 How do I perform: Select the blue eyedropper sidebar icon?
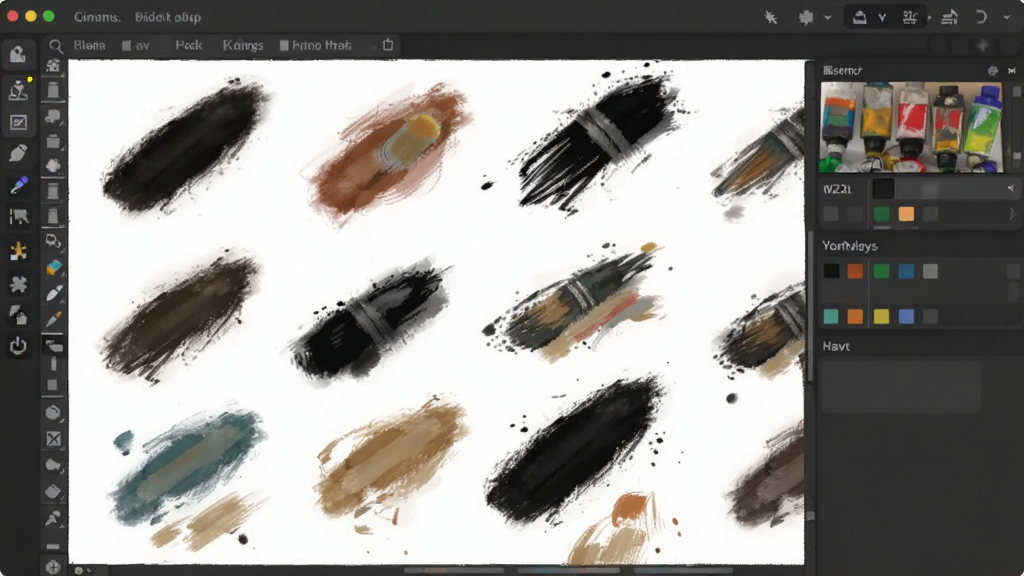(18, 185)
